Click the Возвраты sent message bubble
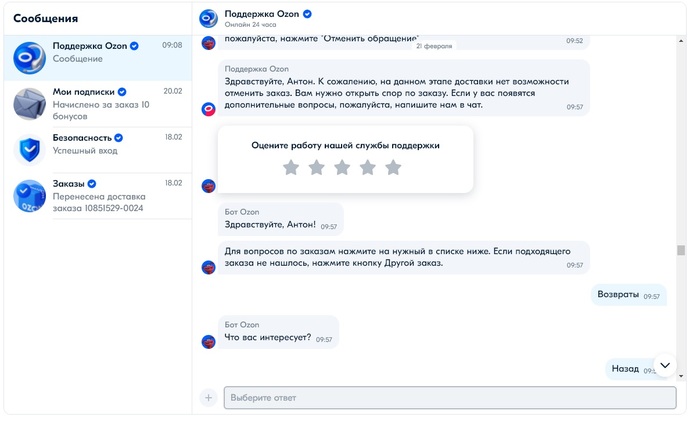 click(629, 295)
